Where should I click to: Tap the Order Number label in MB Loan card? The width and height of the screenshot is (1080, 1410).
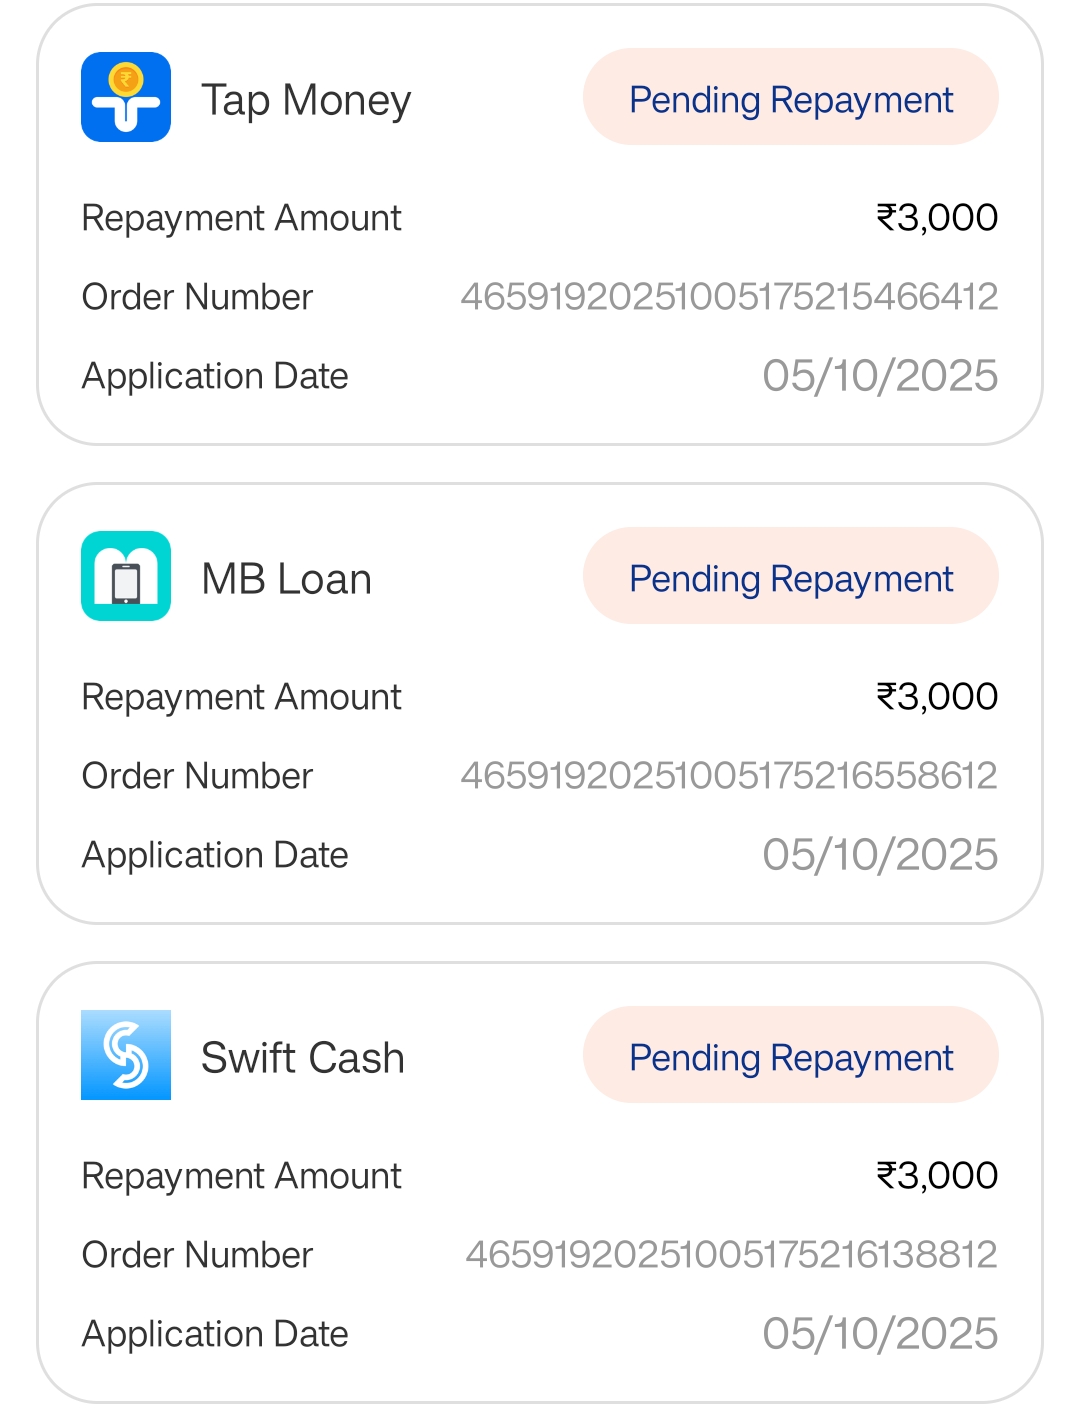(x=198, y=776)
